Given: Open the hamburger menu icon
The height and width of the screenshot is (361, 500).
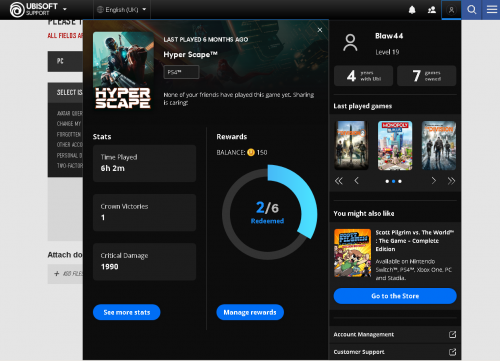Looking at the screenshot, I should click(491, 9).
